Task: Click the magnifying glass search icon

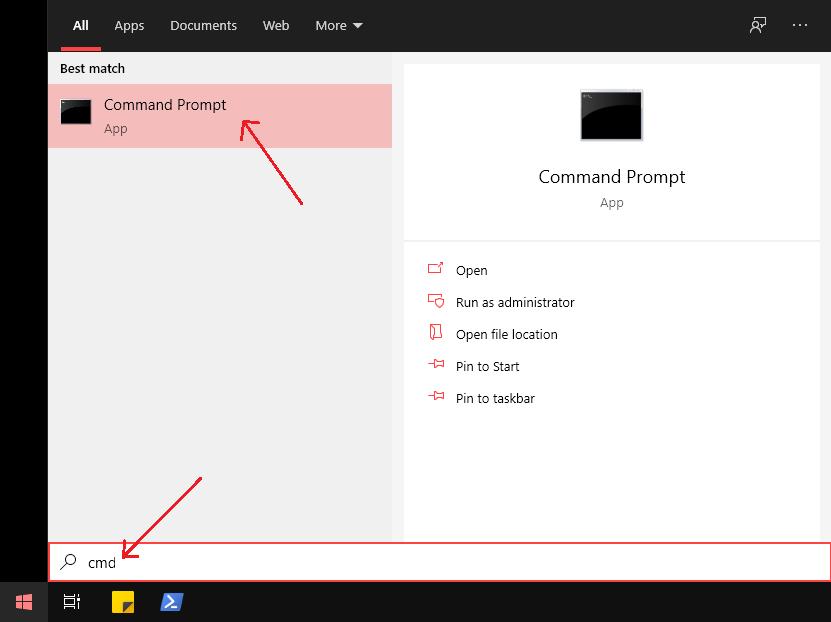Action: 68,562
